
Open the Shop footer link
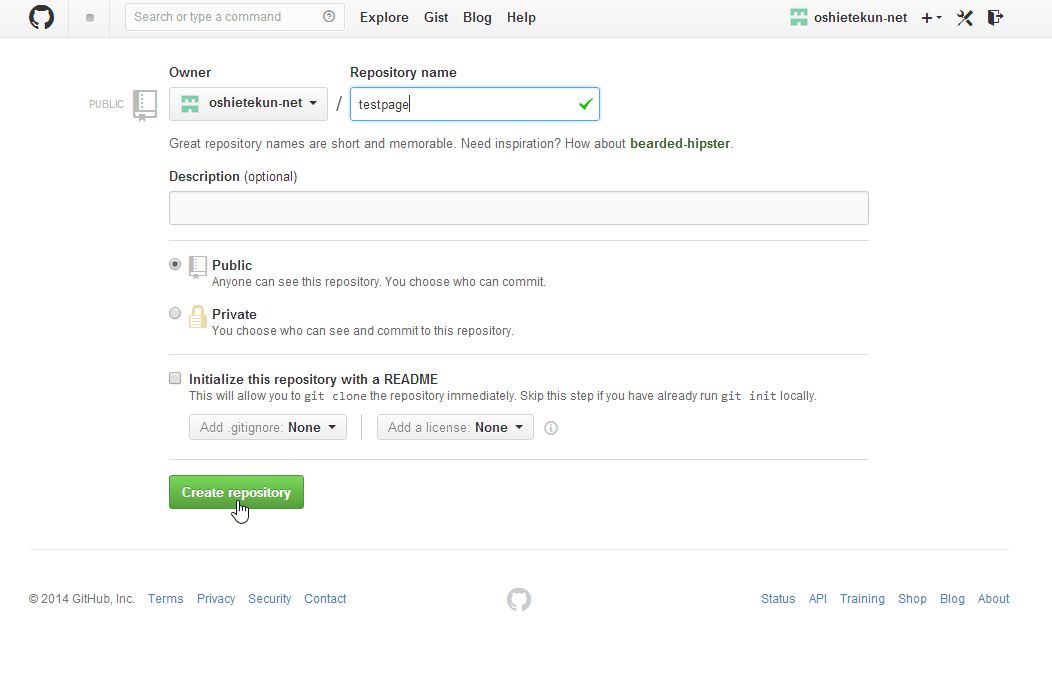point(912,598)
